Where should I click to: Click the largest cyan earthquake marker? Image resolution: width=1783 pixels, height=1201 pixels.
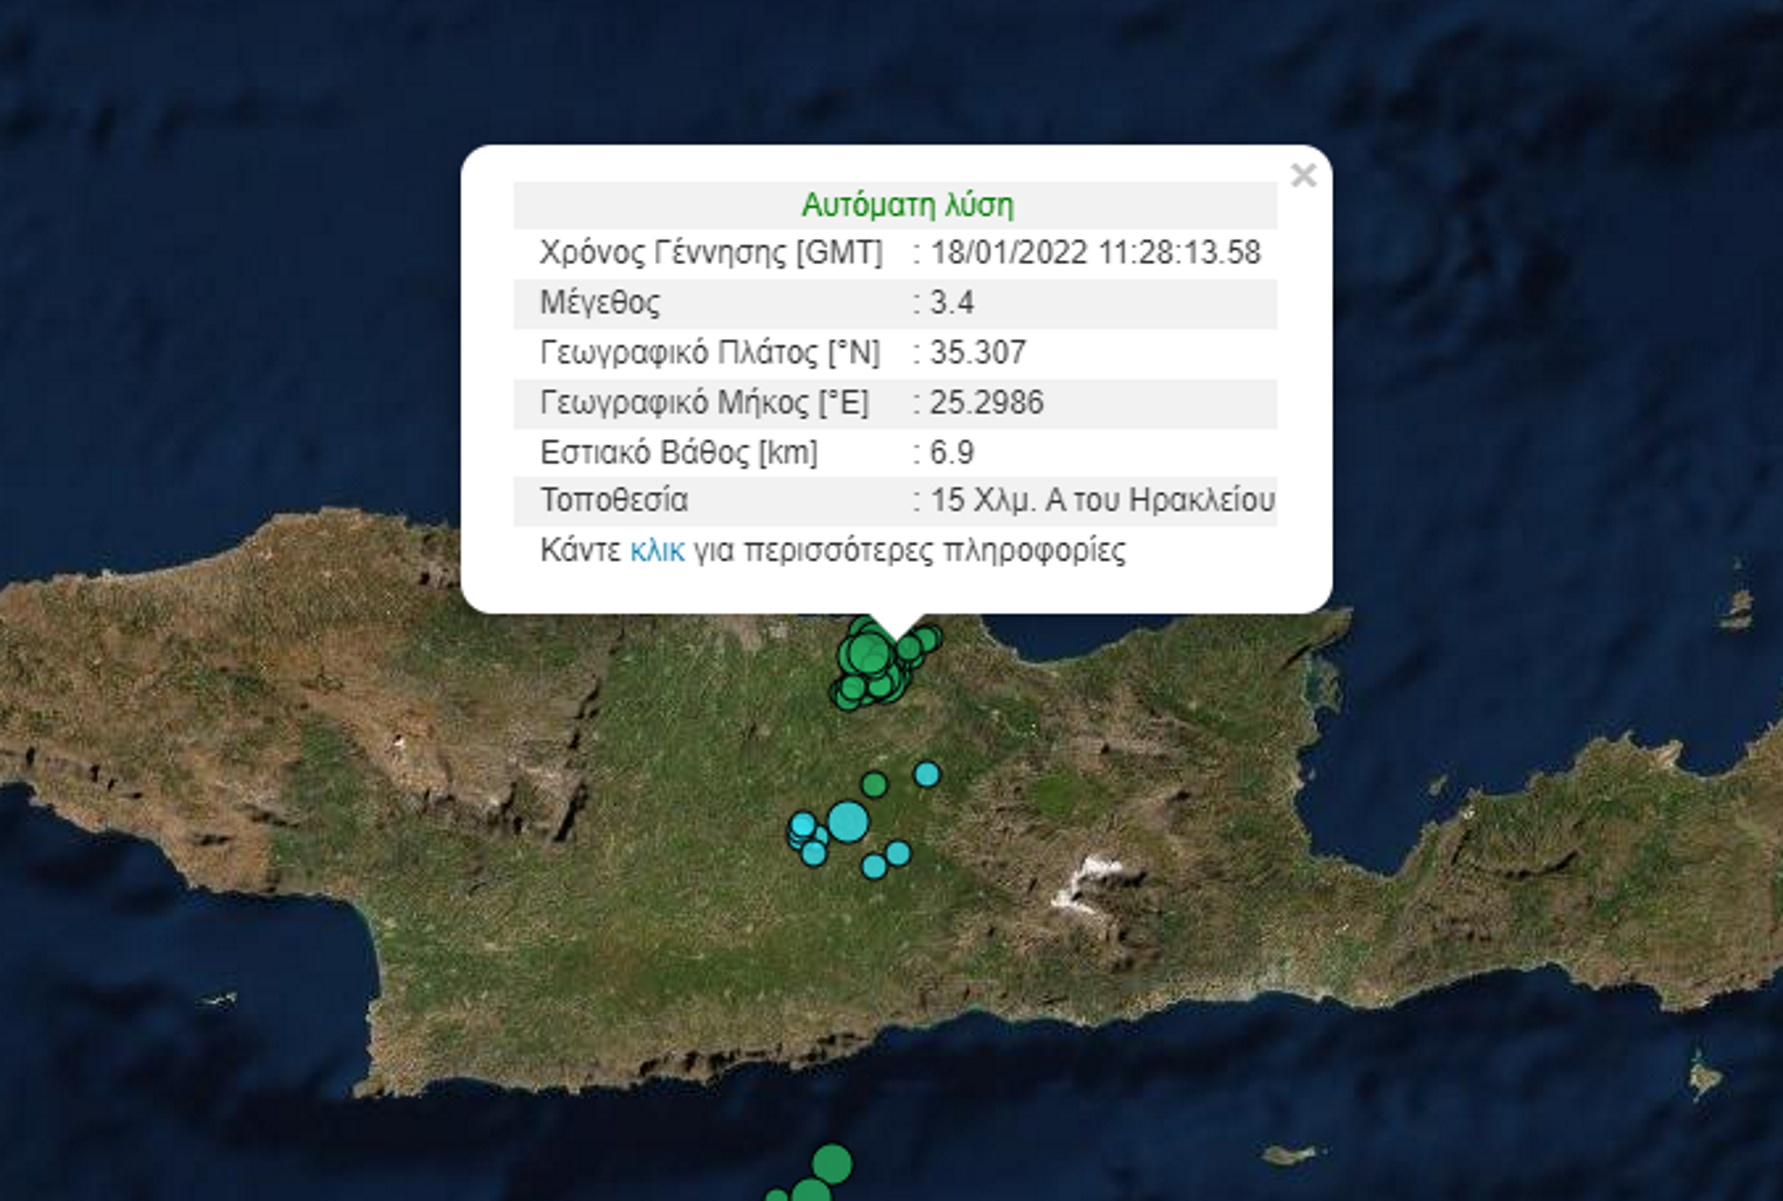(848, 822)
